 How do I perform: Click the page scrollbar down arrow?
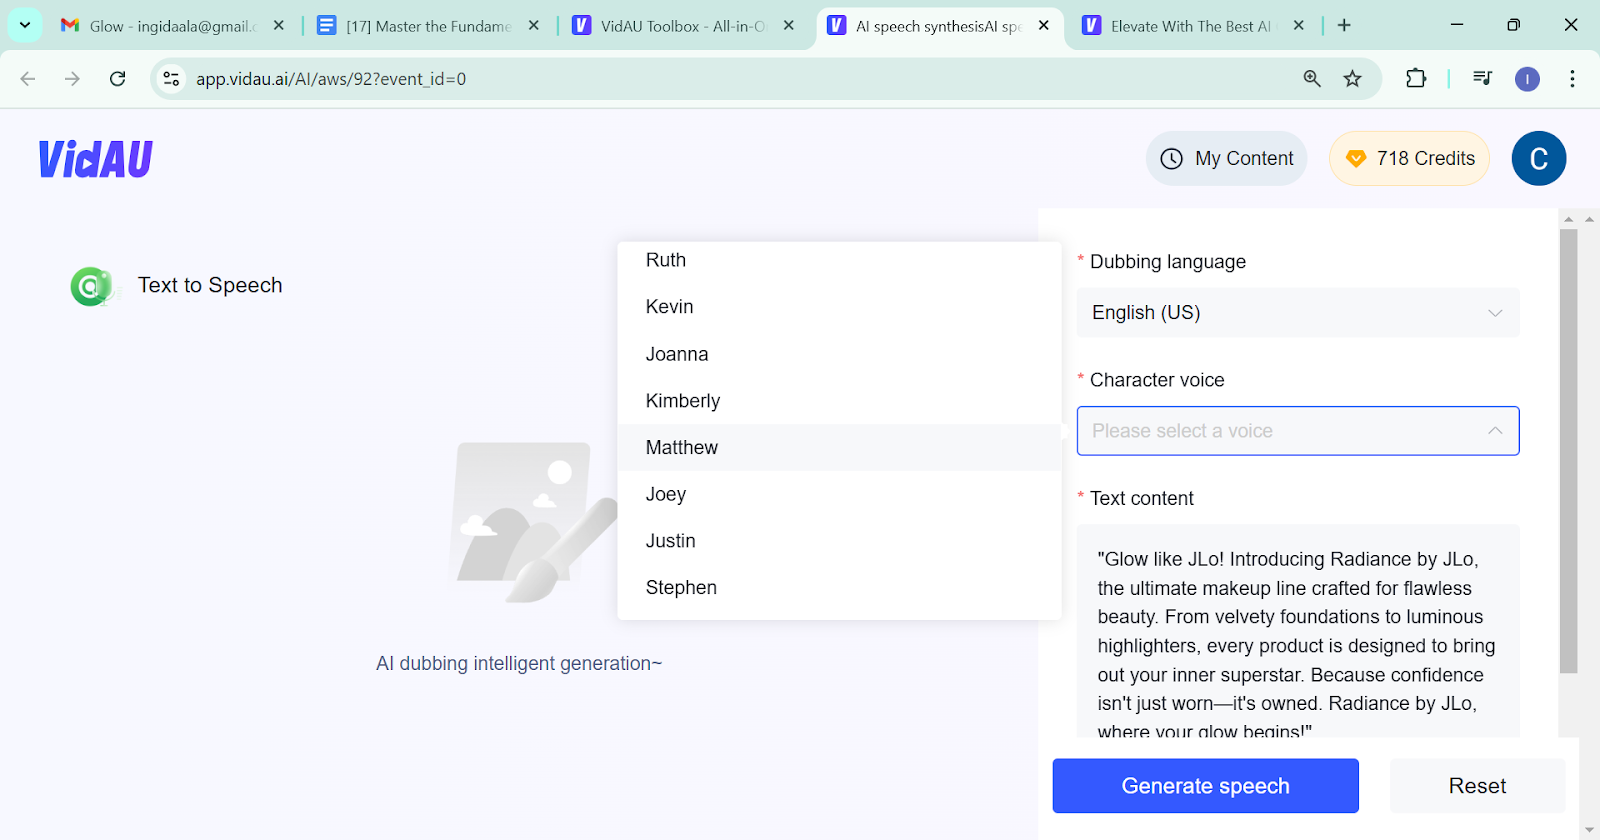point(1589,830)
